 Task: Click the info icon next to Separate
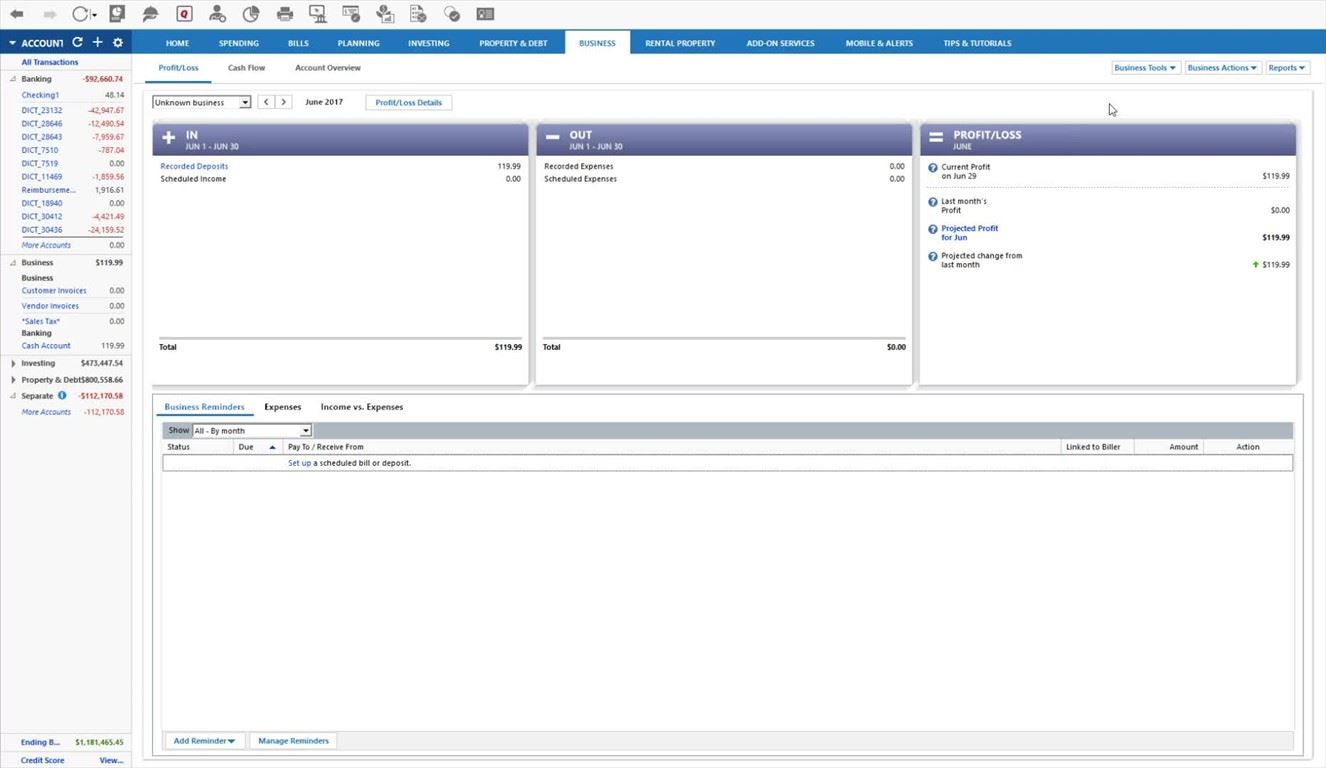coord(62,396)
